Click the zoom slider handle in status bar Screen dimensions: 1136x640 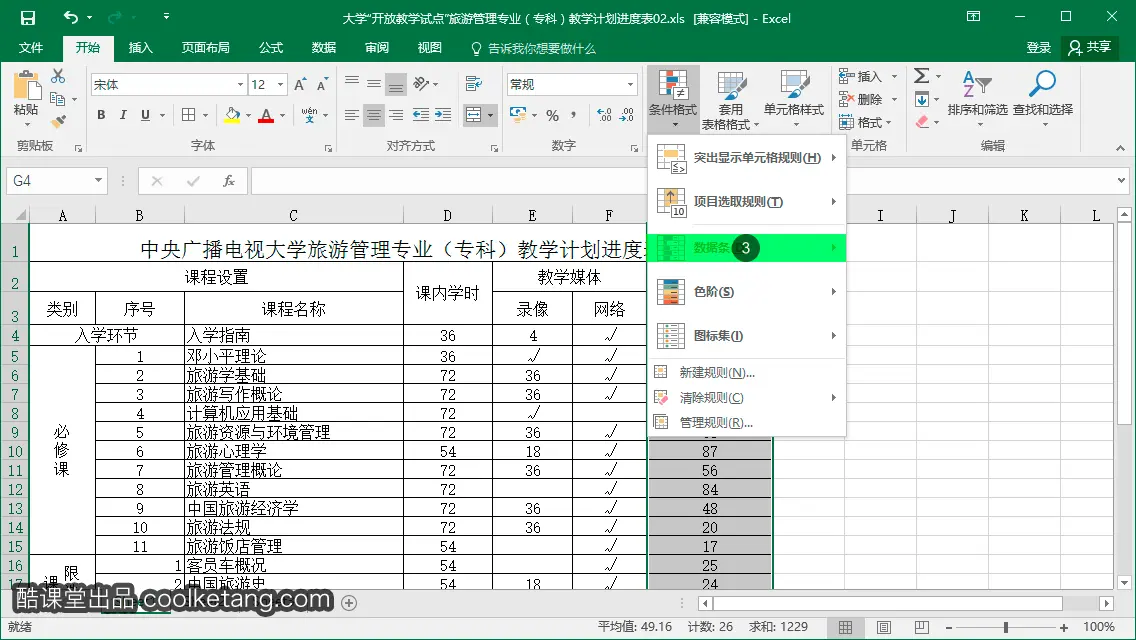(1006, 628)
